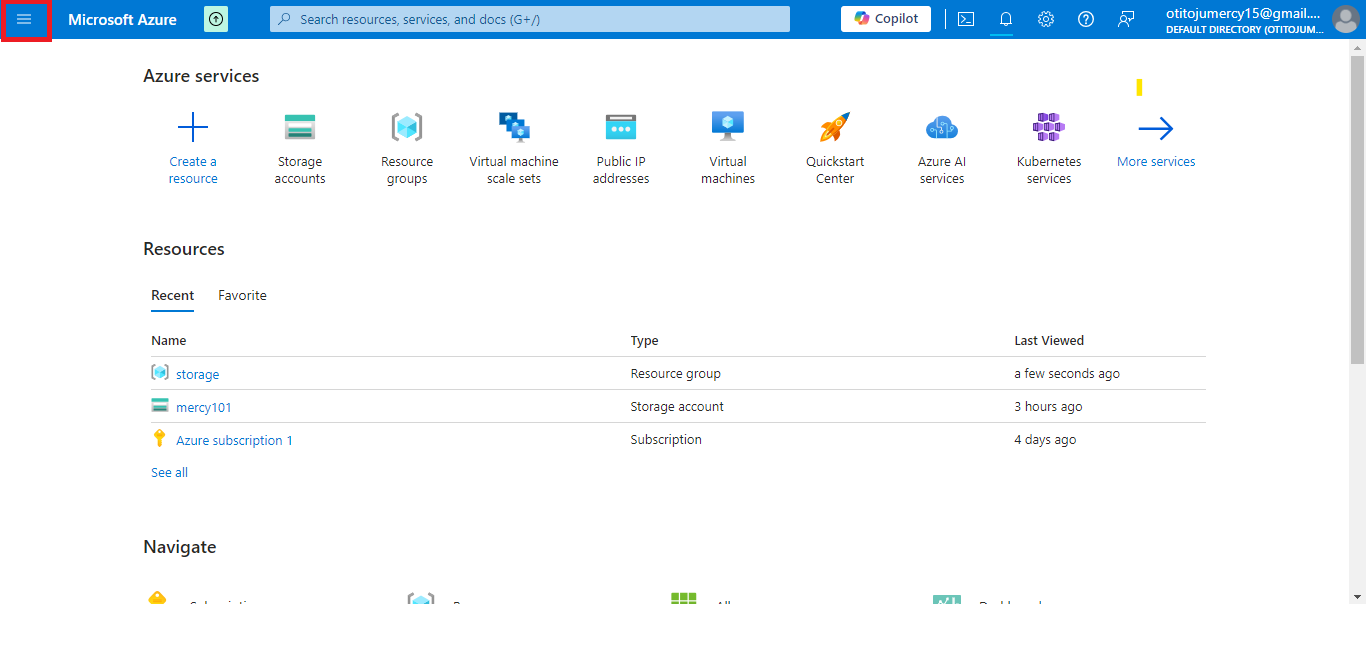Open the portal hamburger menu
This screenshot has height=668, width=1366.
click(24, 19)
